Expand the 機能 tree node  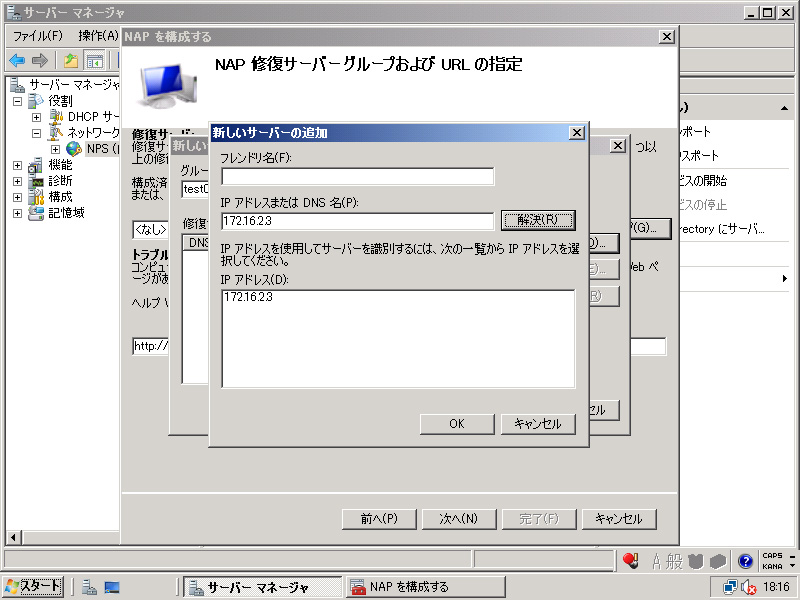tap(18, 165)
